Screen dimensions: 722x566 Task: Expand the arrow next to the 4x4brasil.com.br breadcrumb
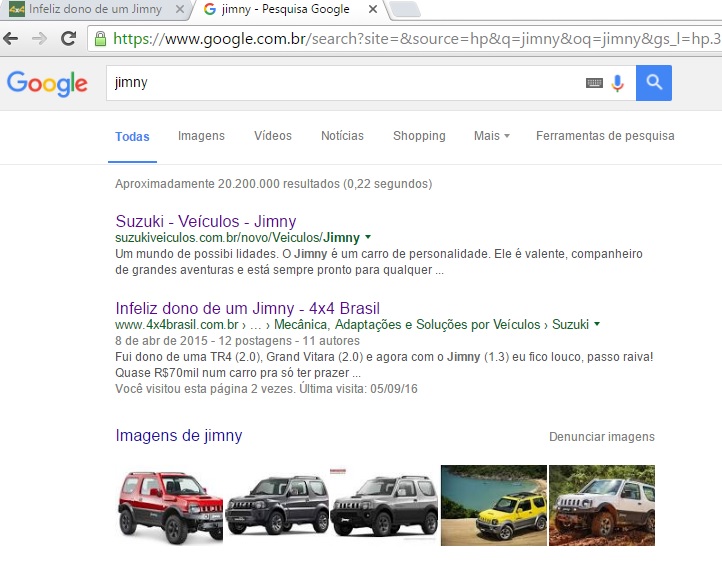pyautogui.click(x=597, y=324)
